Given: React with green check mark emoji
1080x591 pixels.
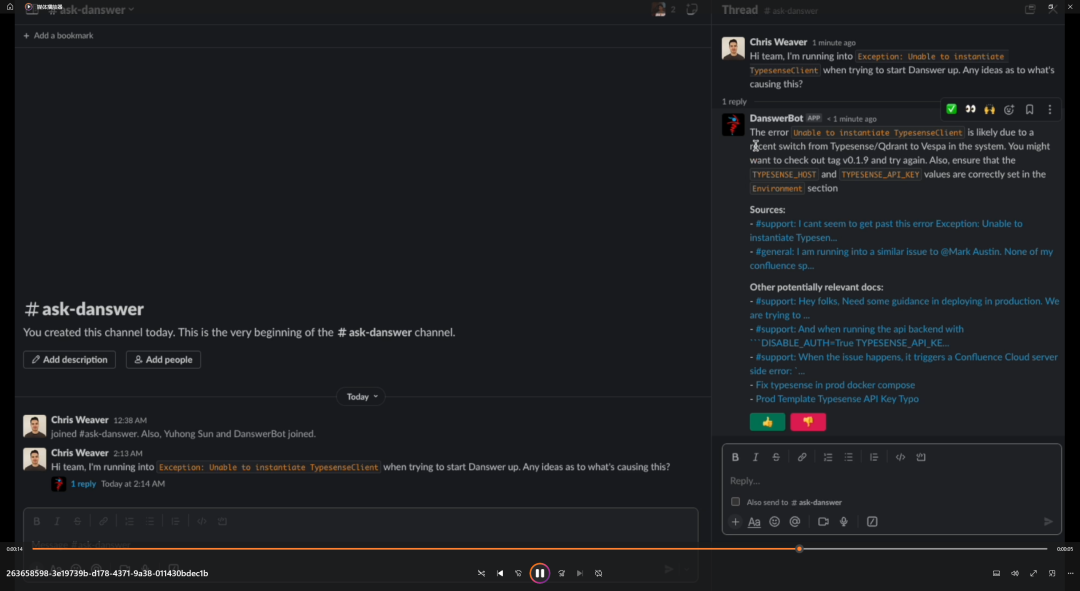Looking at the screenshot, I should pyautogui.click(x=951, y=109).
